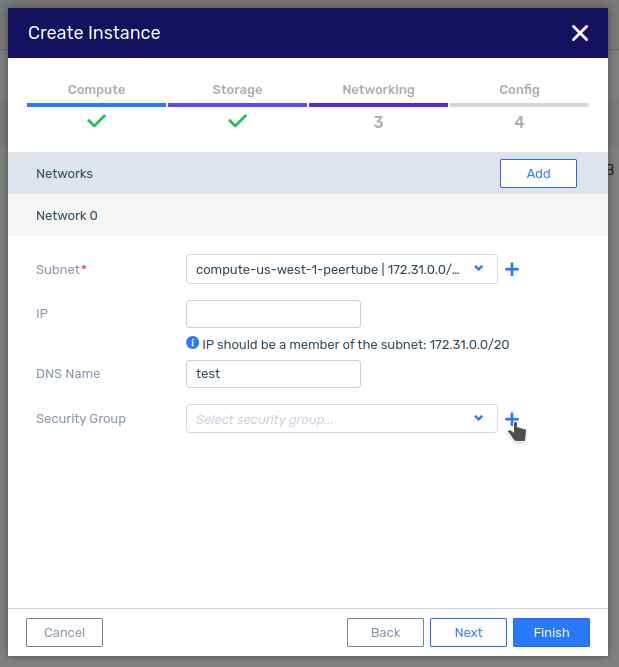This screenshot has width=619, height=667.
Task: Click step number 3 under Networking
Action: [378, 122]
